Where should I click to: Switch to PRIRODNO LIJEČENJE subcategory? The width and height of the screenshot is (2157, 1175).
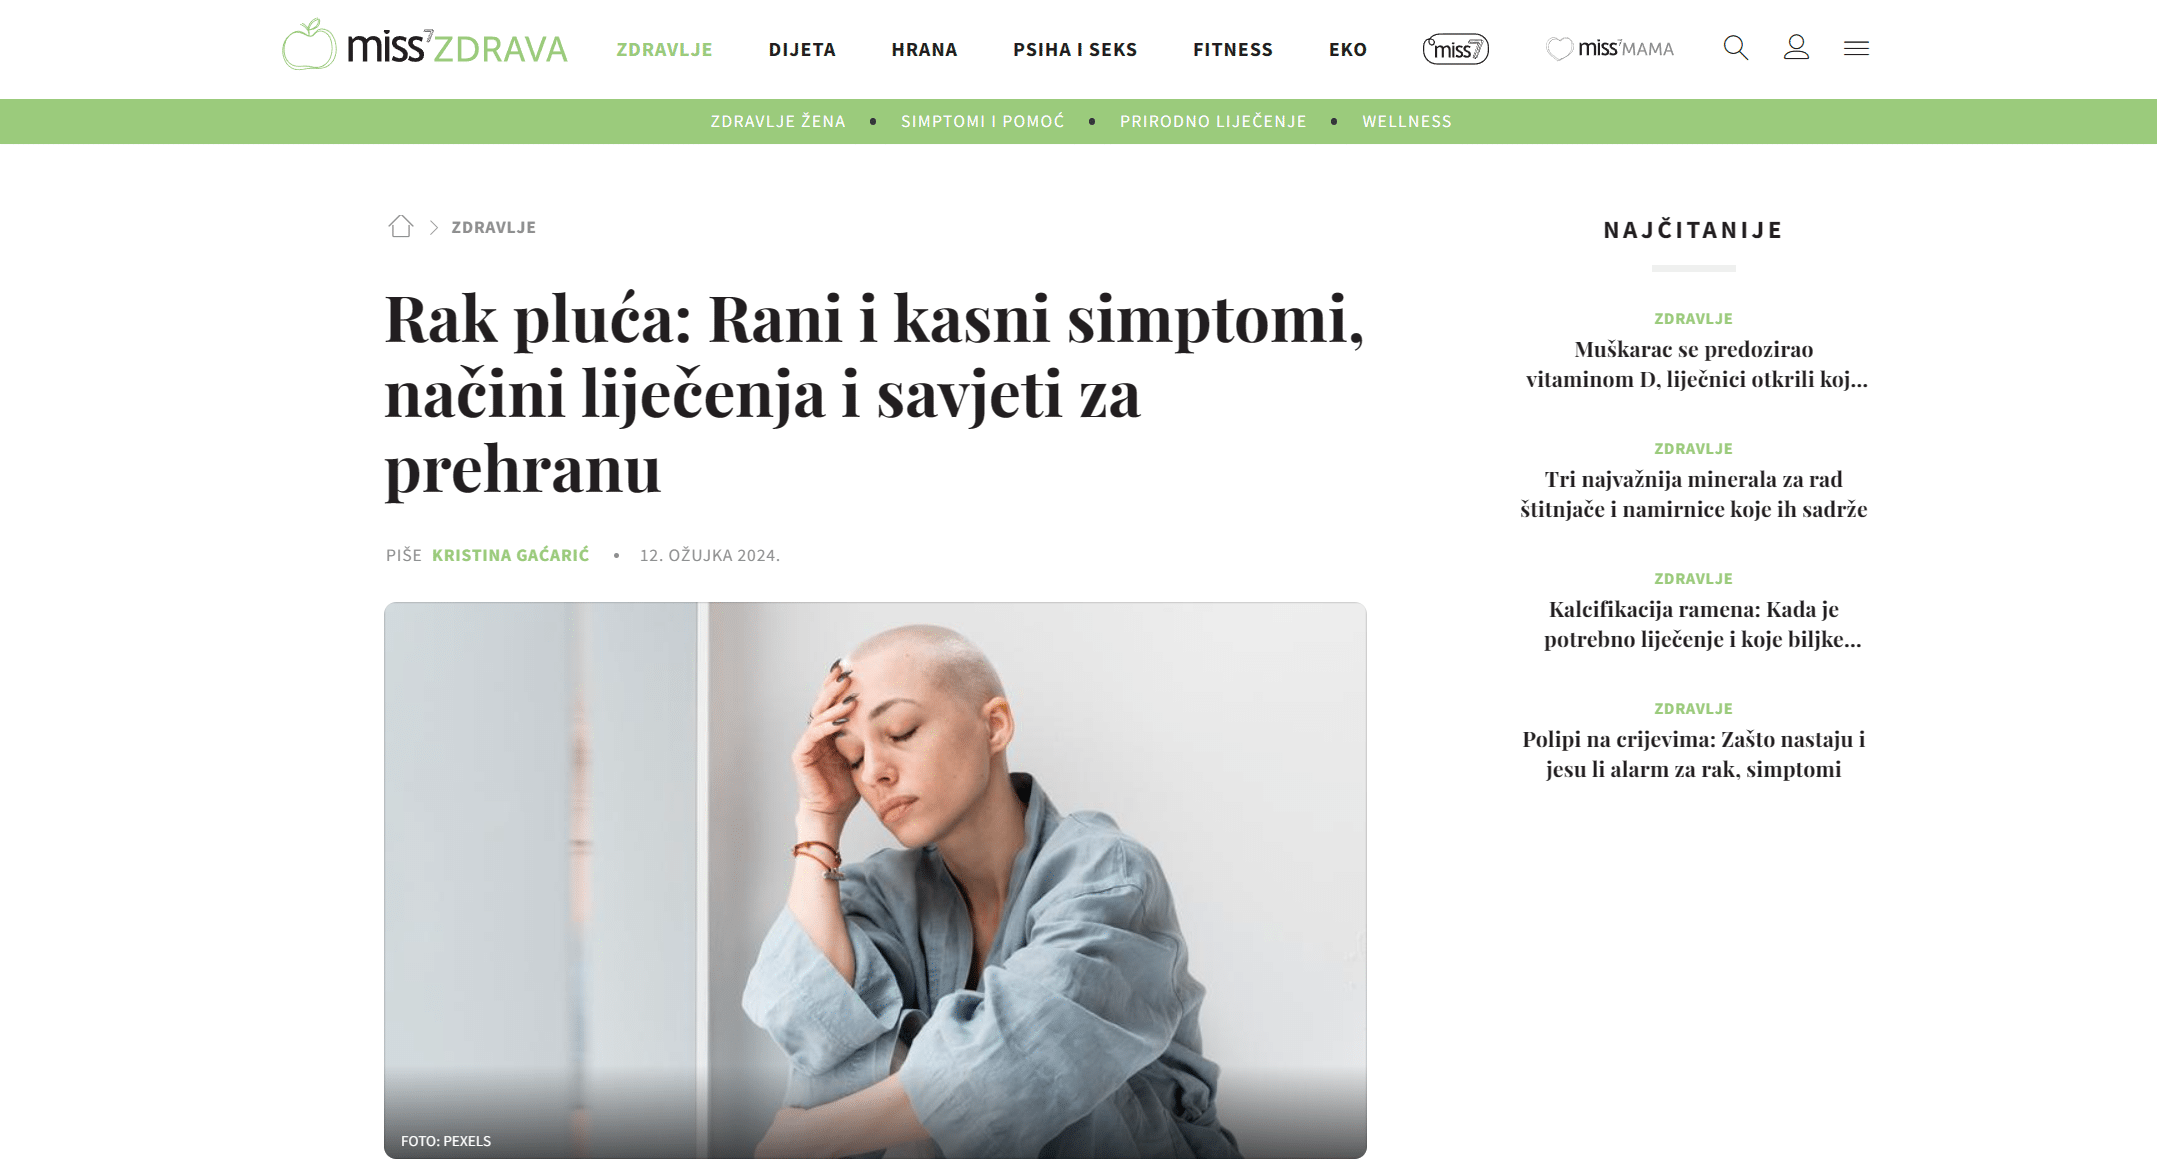click(1213, 121)
